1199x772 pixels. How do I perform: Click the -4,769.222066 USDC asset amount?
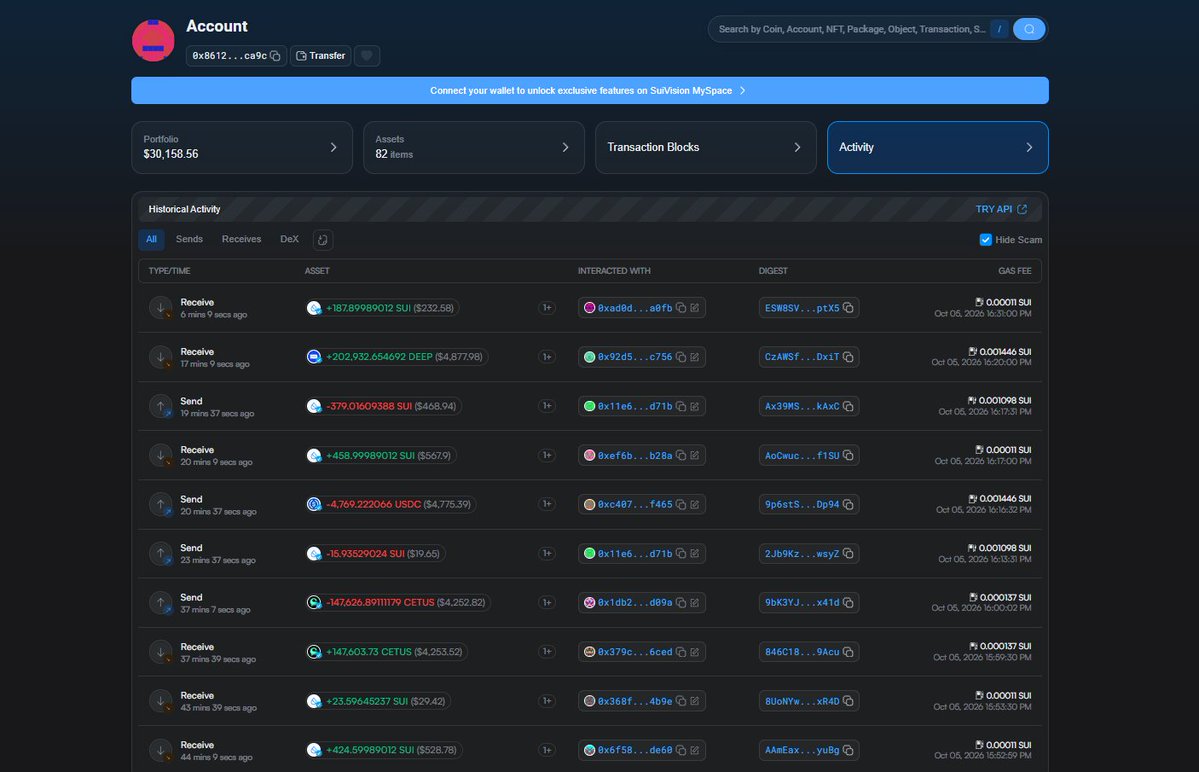pos(373,504)
